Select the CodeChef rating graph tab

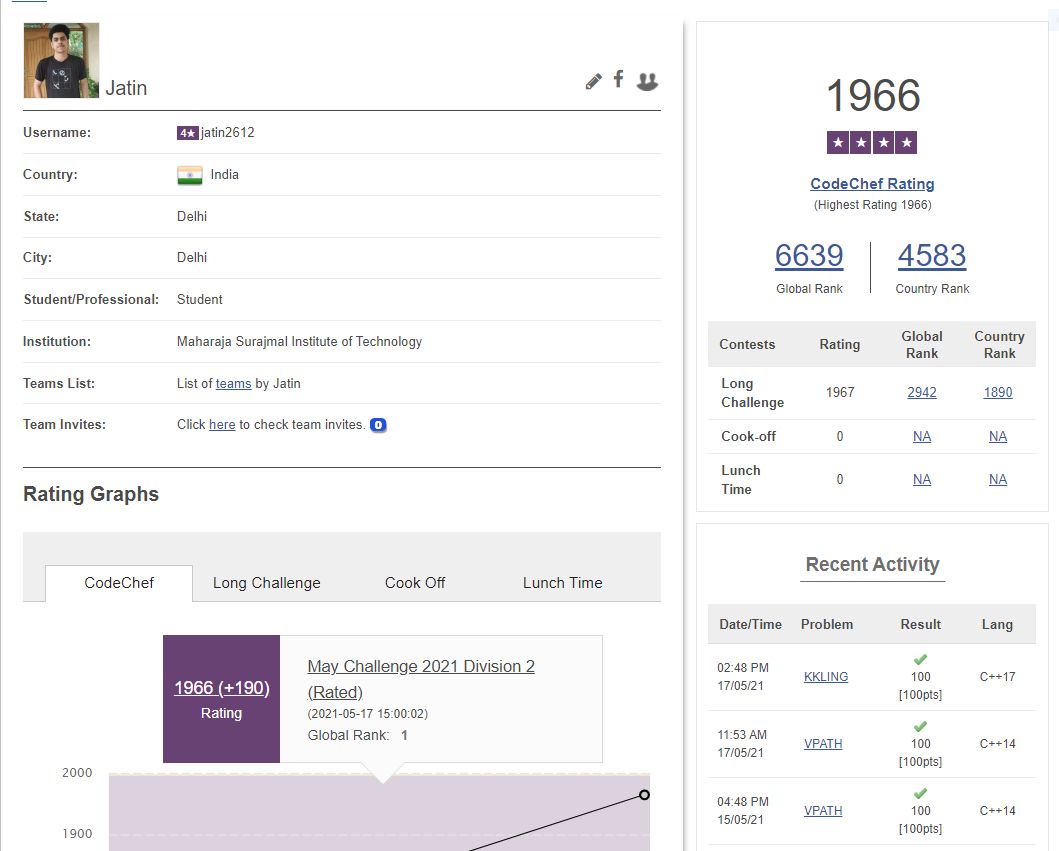click(x=119, y=583)
